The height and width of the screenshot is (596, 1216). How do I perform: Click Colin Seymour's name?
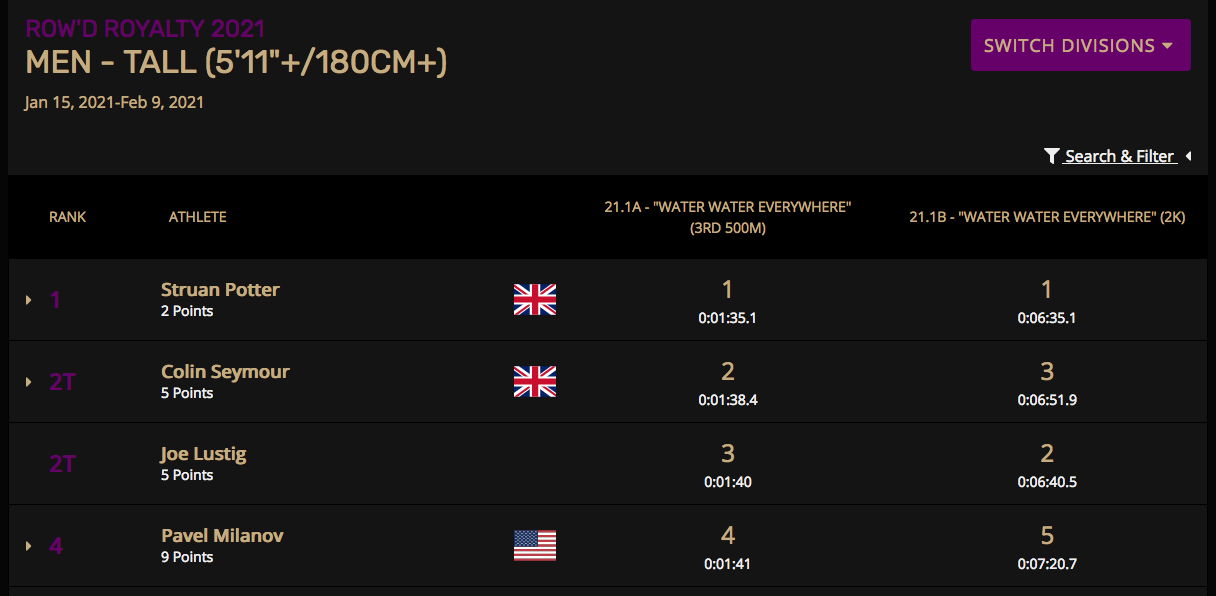(225, 372)
